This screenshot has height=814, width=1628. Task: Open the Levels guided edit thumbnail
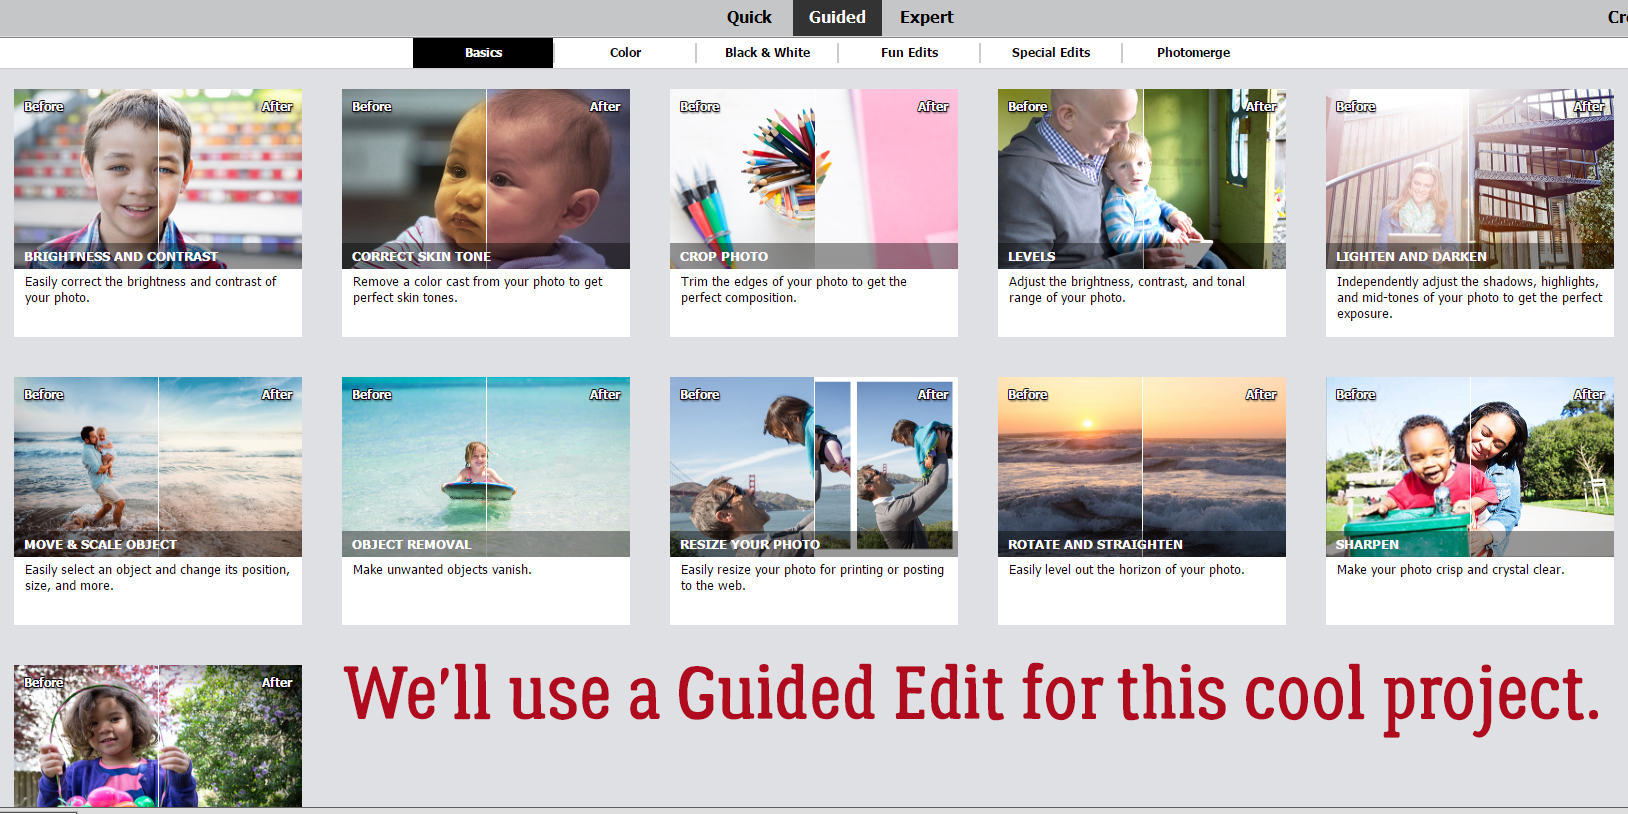[x=1142, y=180]
